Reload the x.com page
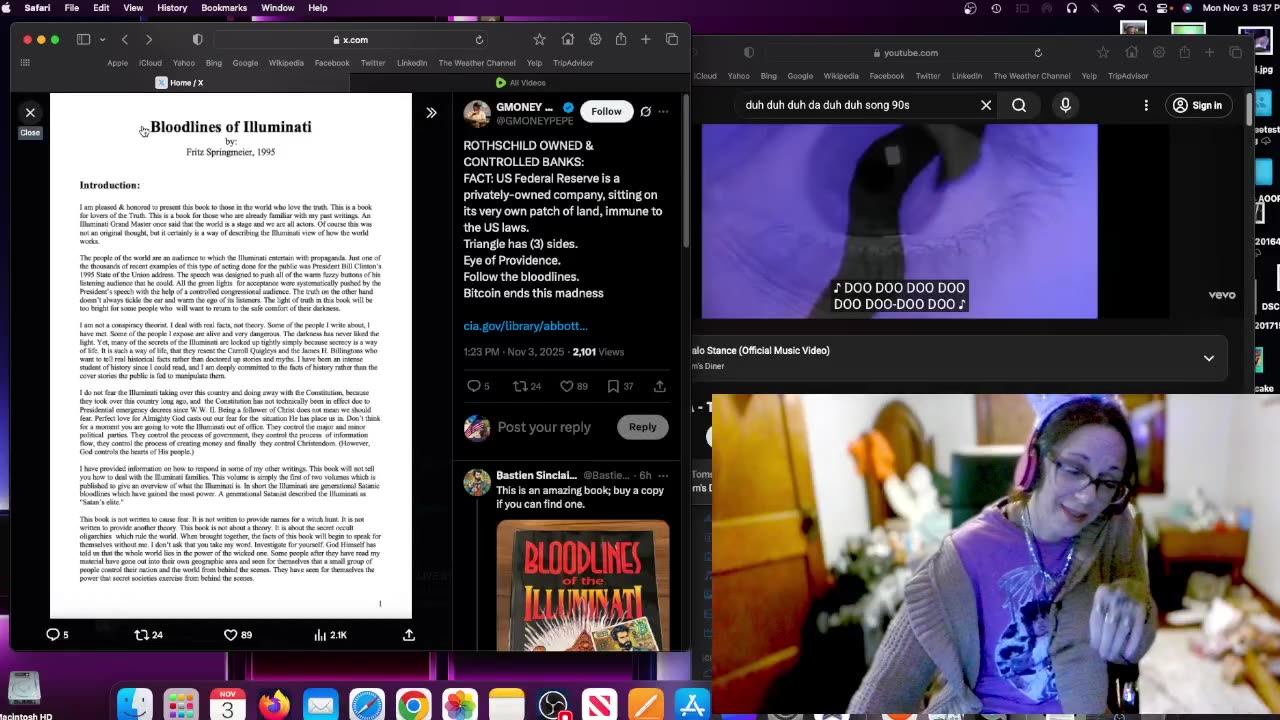Image resolution: width=1280 pixels, height=720 pixels. click(x=479, y=40)
